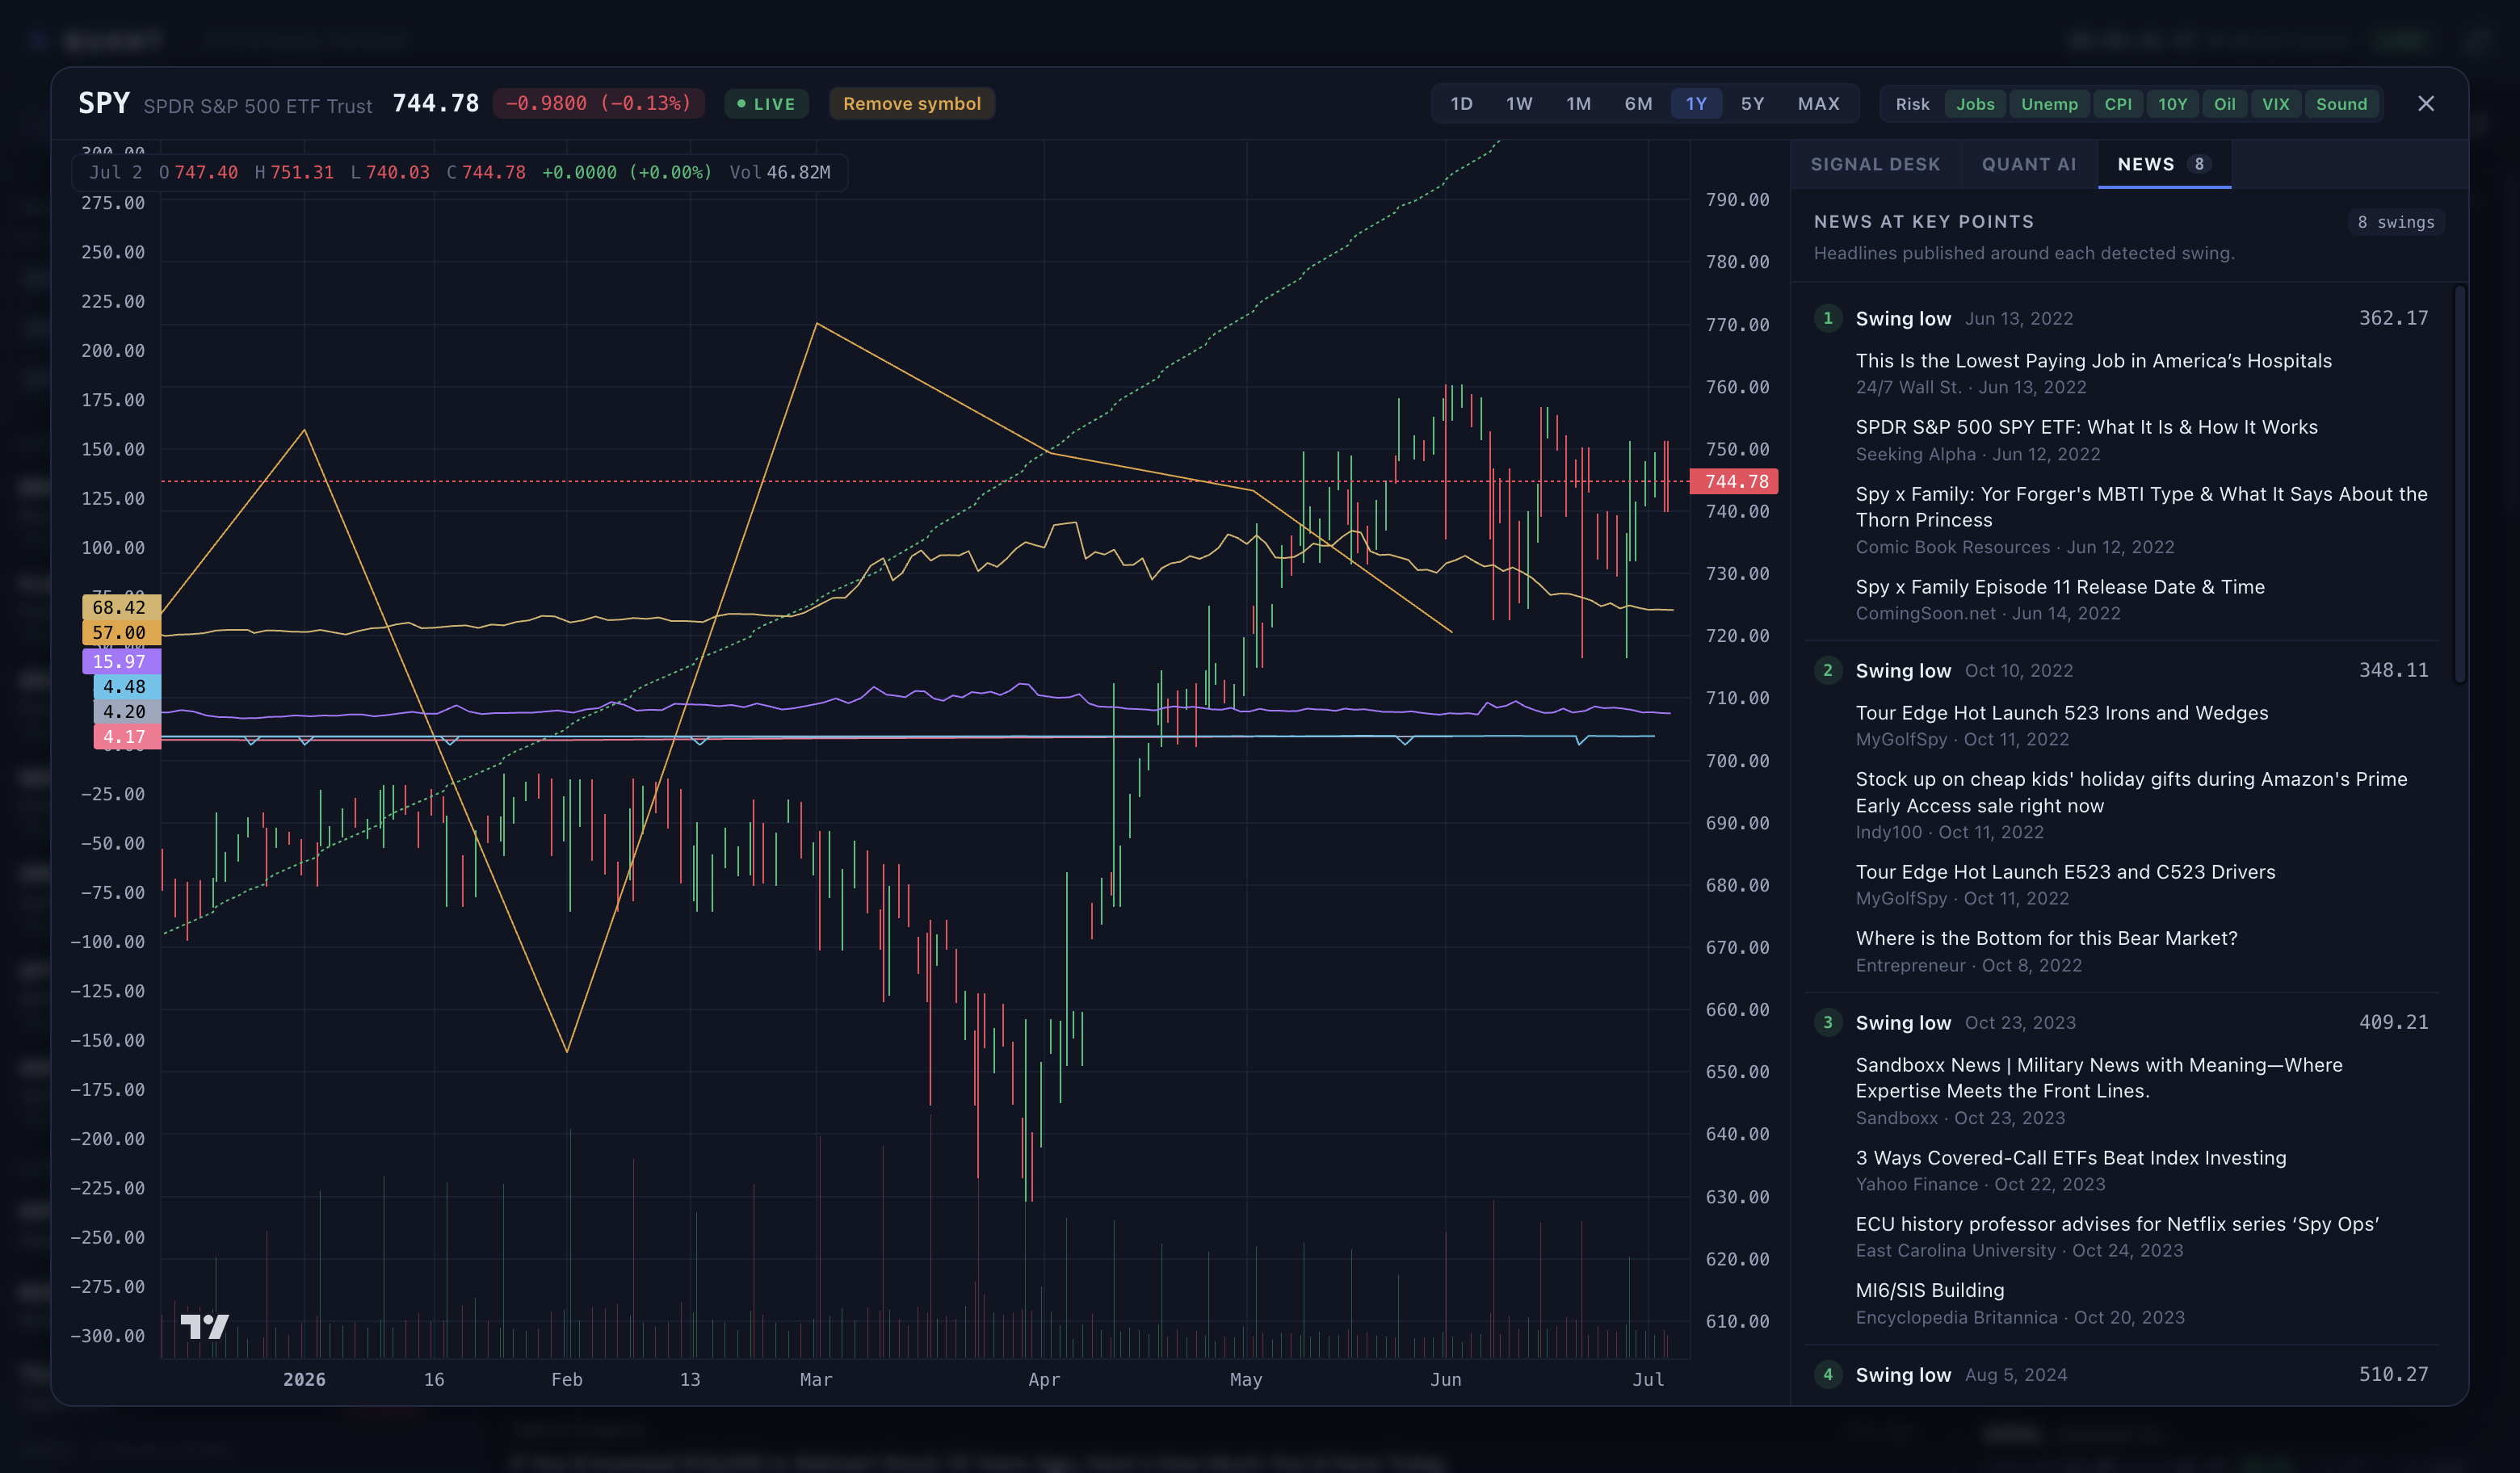Open Tour Edge E523 and C523 Drivers headline
The image size is (2520, 1473).
(x=2065, y=872)
